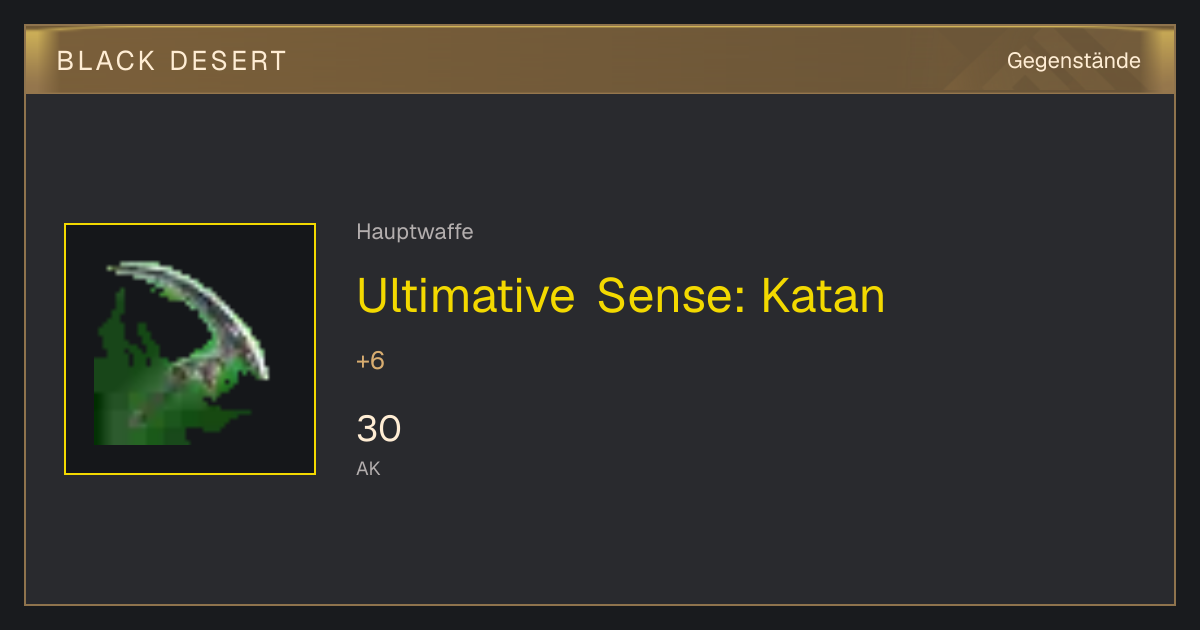
Task: Click the yellow-framed item thumbnail box
Action: (x=190, y=349)
